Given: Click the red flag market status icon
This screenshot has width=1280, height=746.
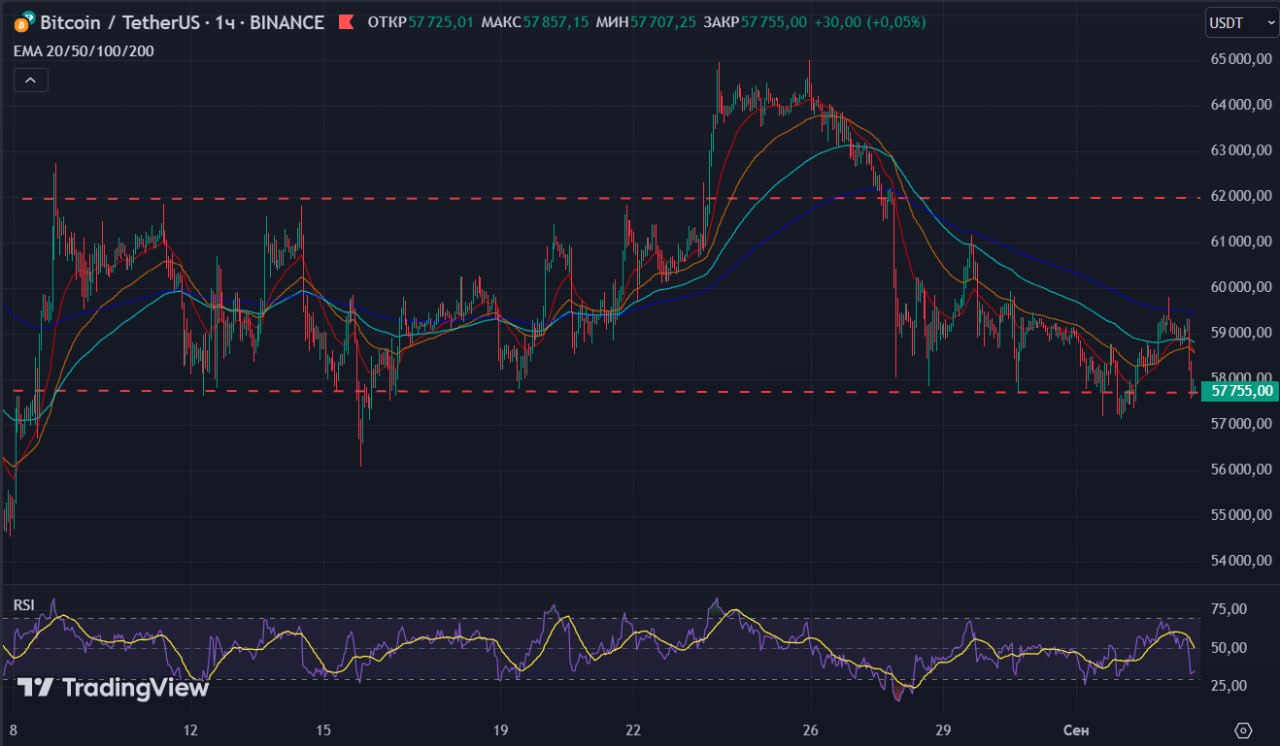Looking at the screenshot, I should coord(345,22).
